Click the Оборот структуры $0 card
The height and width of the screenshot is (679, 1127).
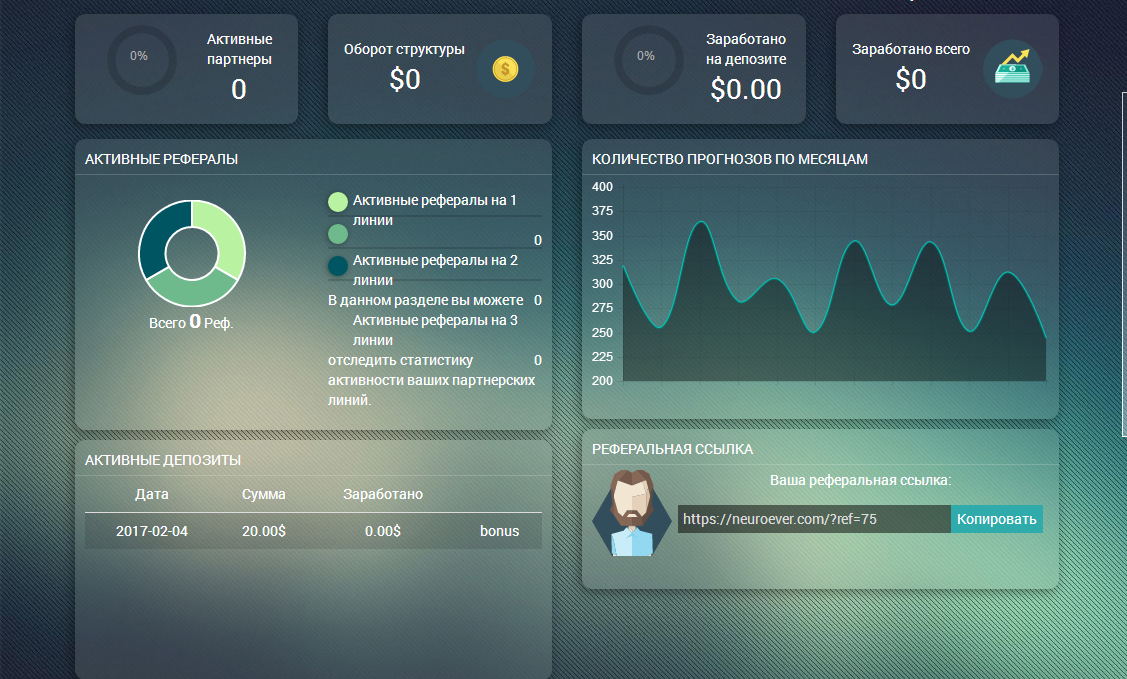pos(439,69)
